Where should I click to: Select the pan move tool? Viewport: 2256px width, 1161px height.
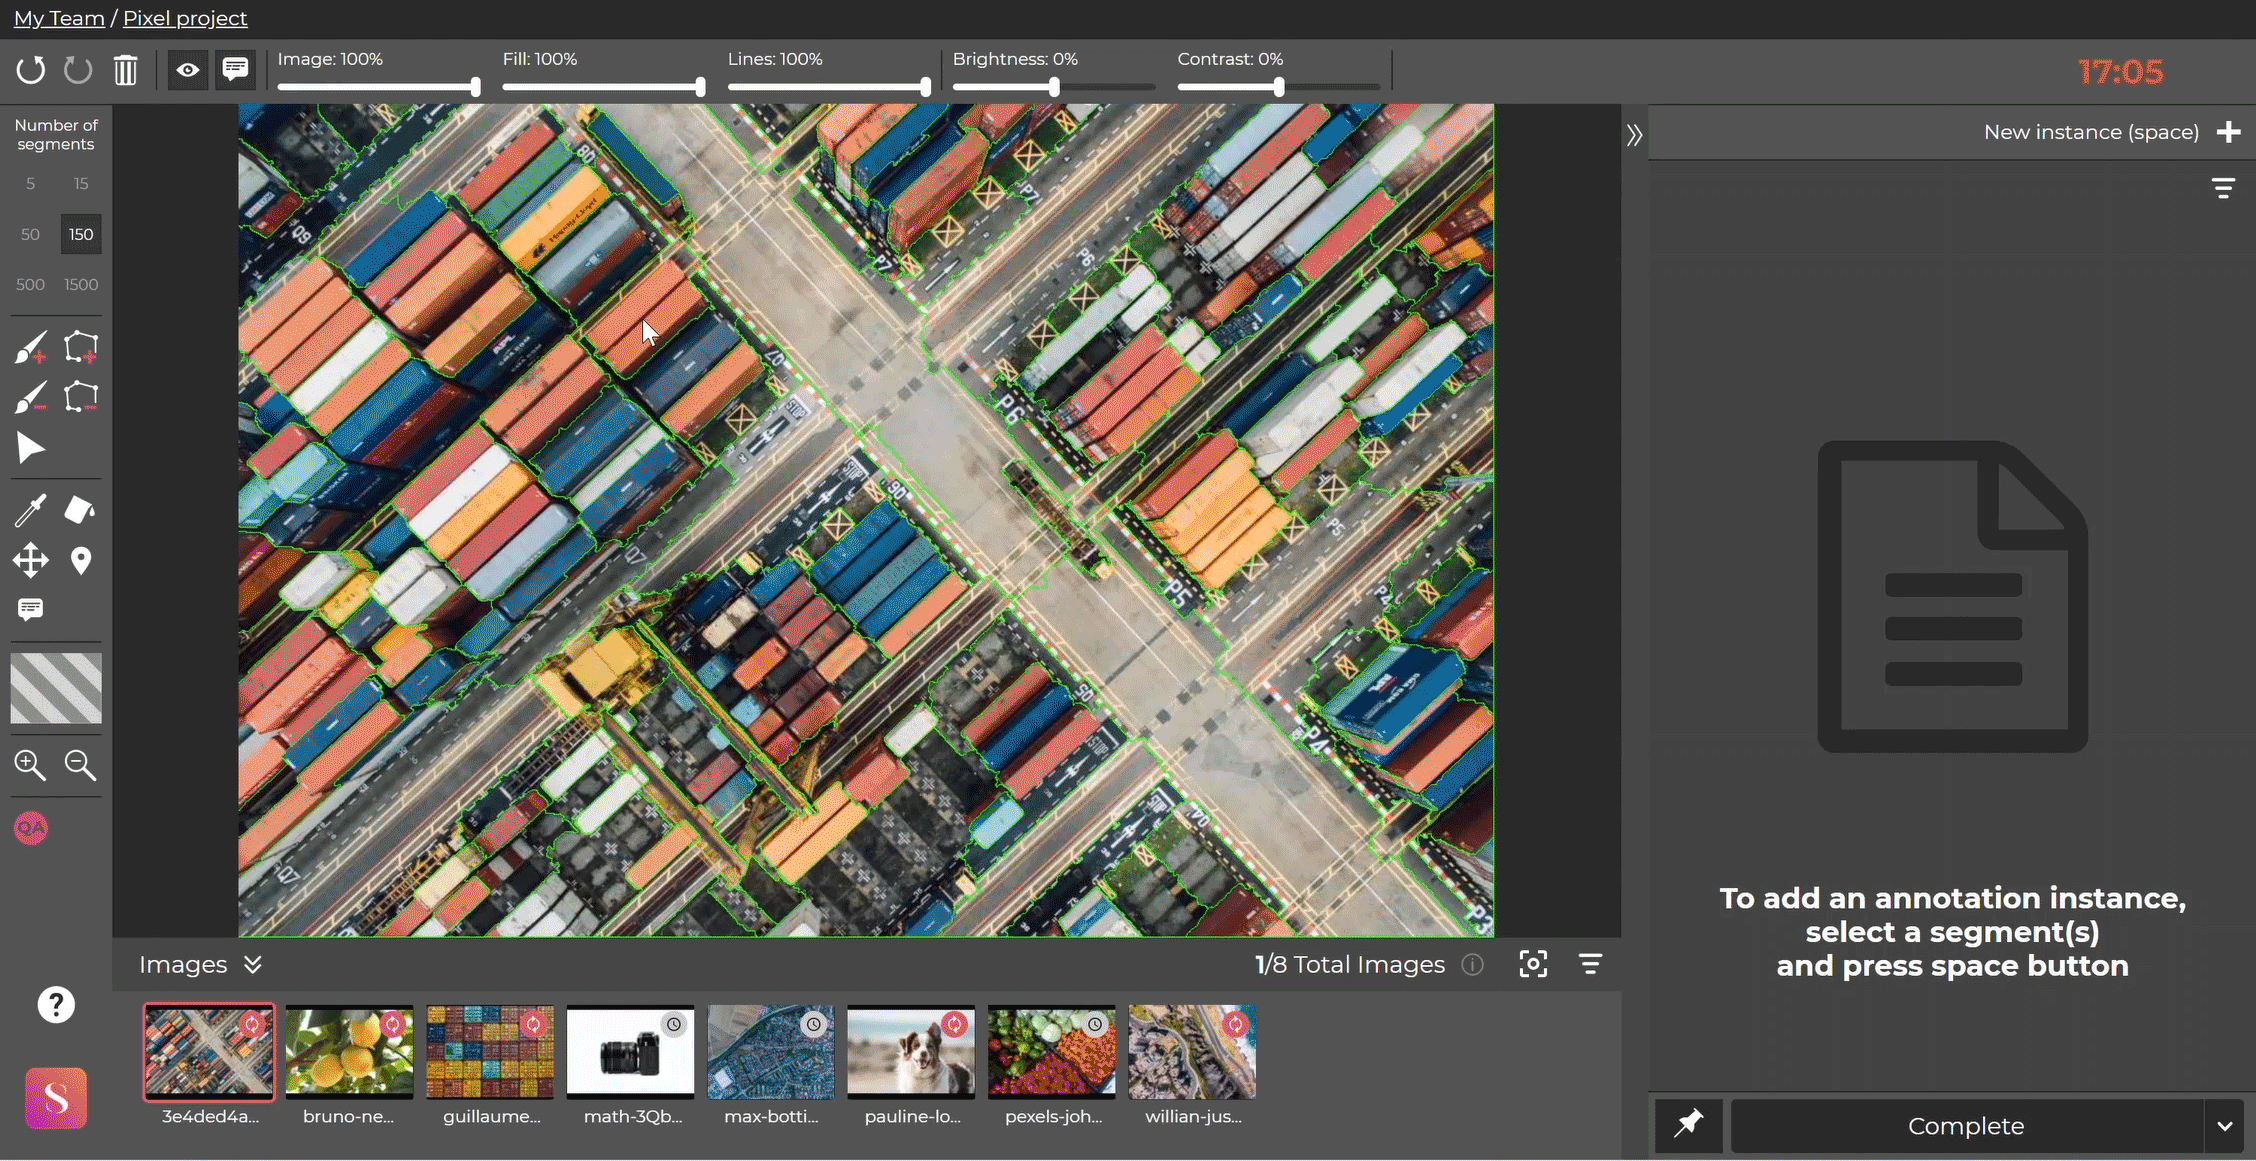31,560
